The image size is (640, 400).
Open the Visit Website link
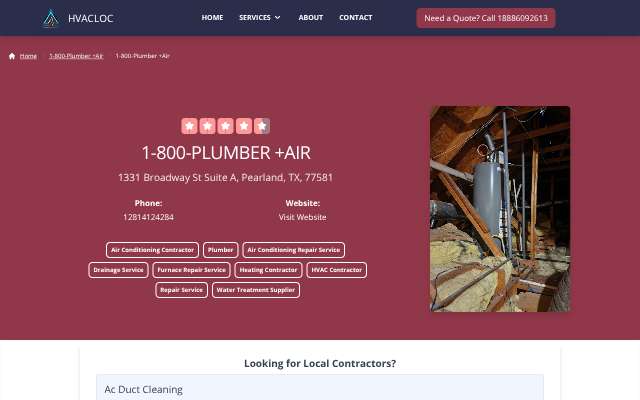click(x=302, y=217)
